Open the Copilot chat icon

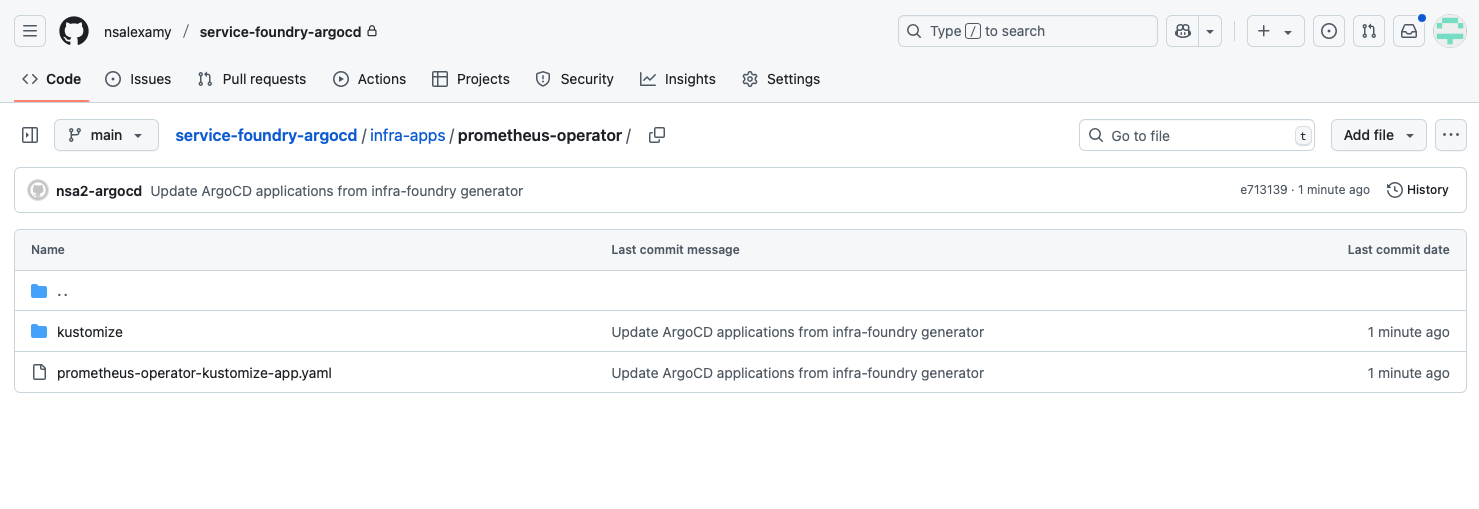click(x=1183, y=31)
